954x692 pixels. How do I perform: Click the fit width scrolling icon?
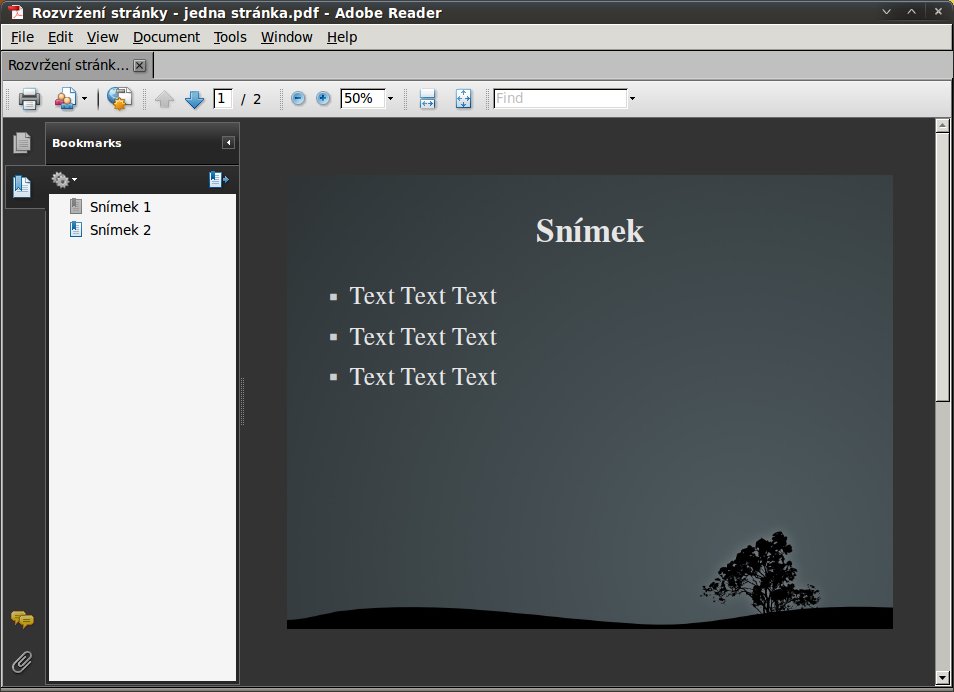point(428,99)
